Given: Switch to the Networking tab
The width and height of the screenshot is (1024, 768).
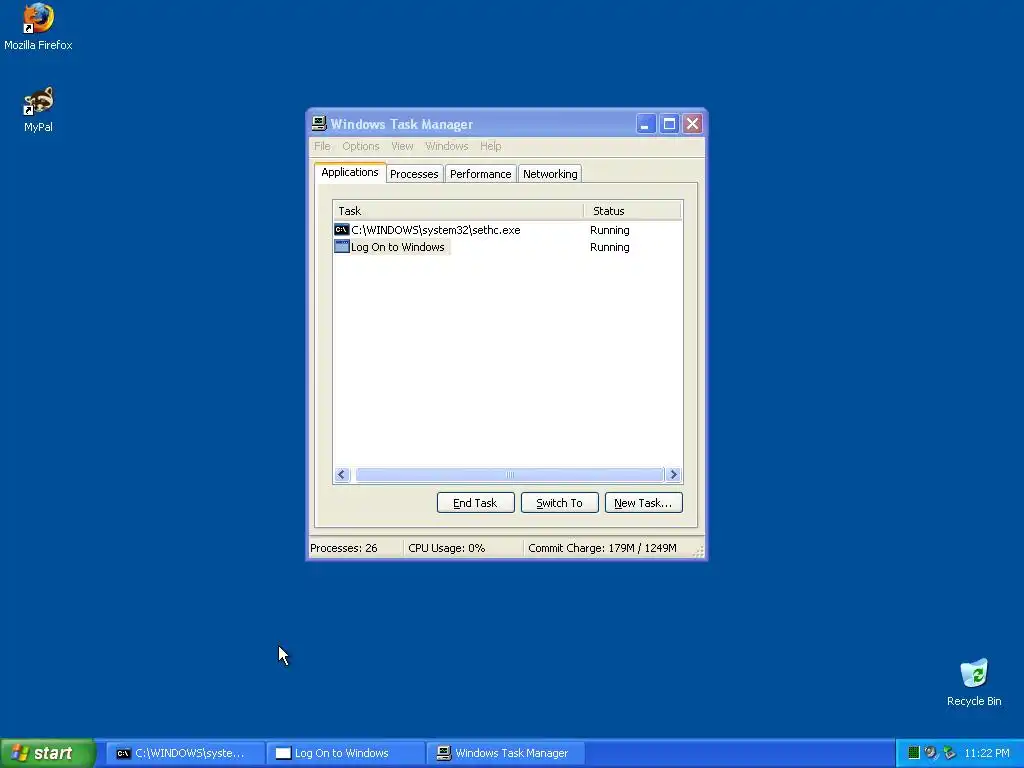Looking at the screenshot, I should 550,174.
